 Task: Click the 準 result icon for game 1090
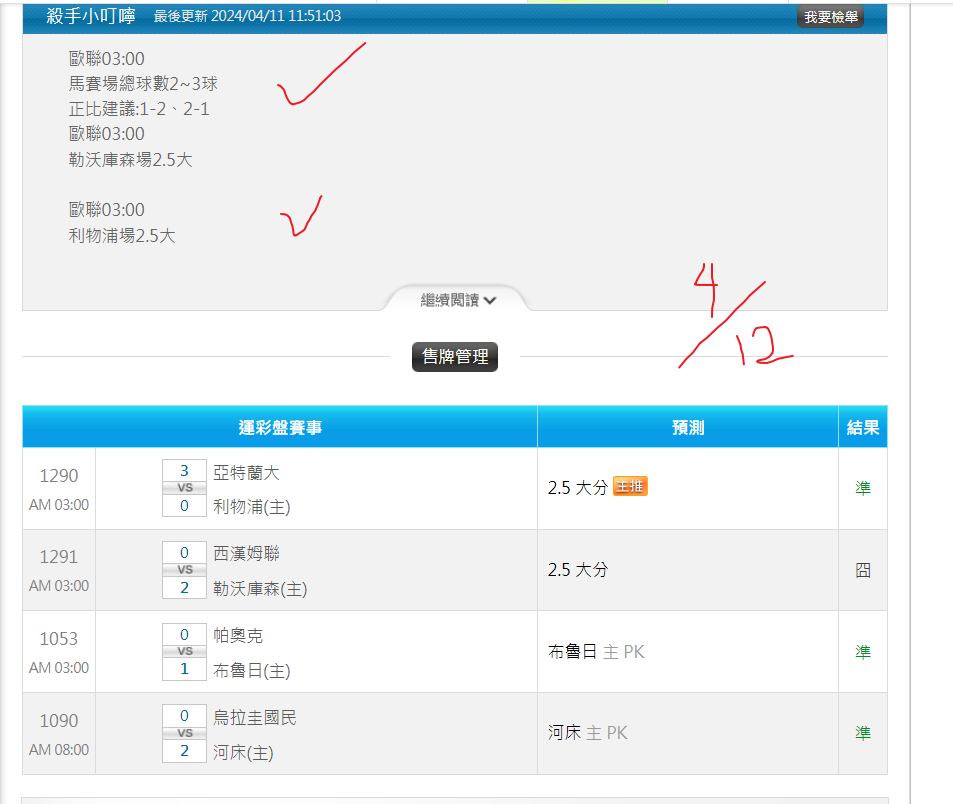point(862,733)
